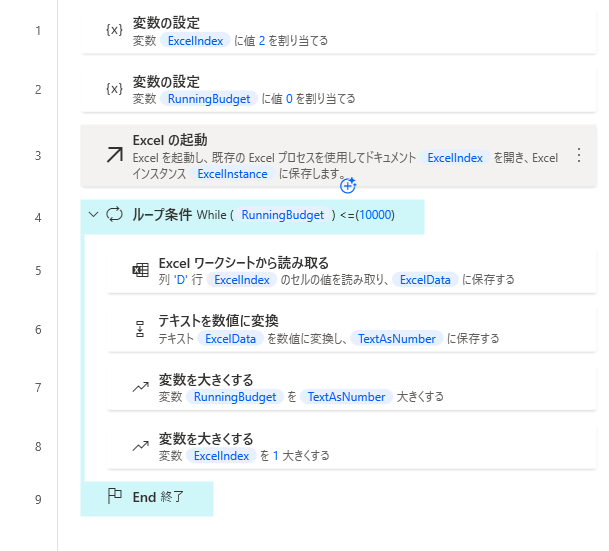Select the End 終了 step
Image resolution: width=609 pixels, height=551 pixels.
tap(147, 499)
